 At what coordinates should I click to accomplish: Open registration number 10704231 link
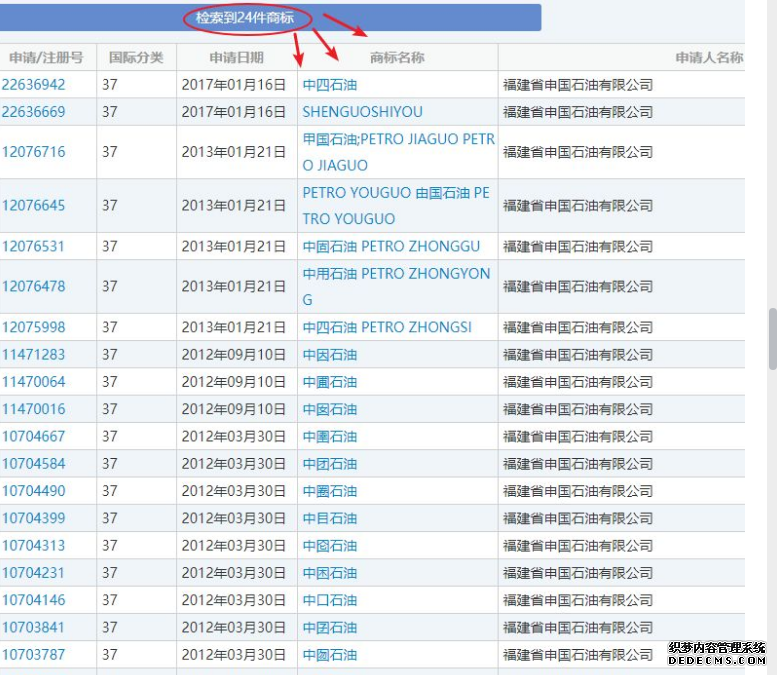point(33,573)
